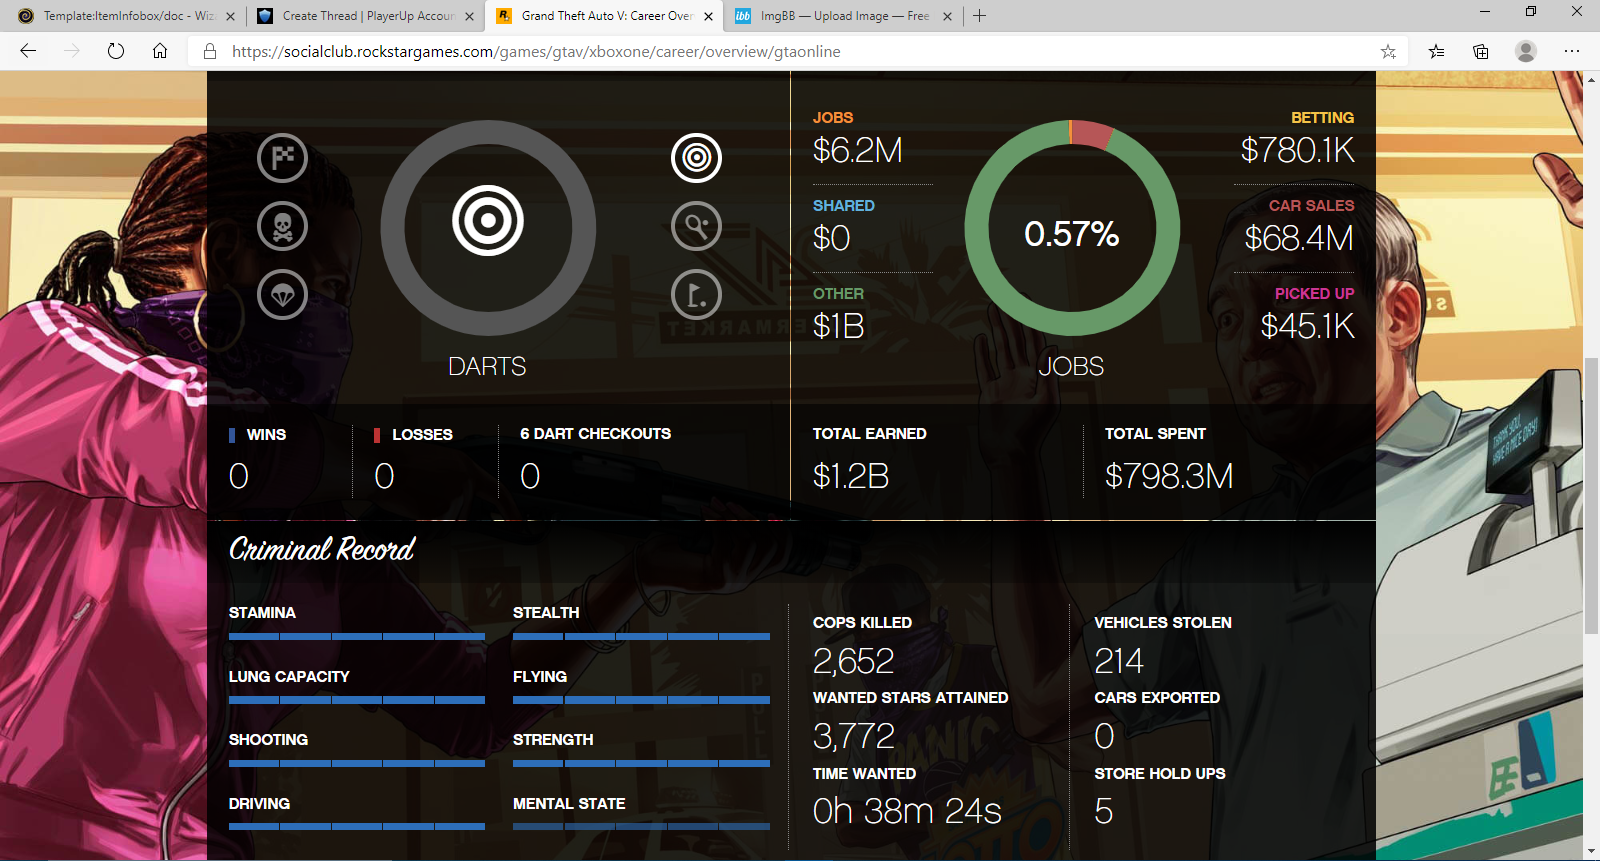Click the Flying skill bar
Image resolution: width=1600 pixels, height=861 pixels.
pos(641,700)
